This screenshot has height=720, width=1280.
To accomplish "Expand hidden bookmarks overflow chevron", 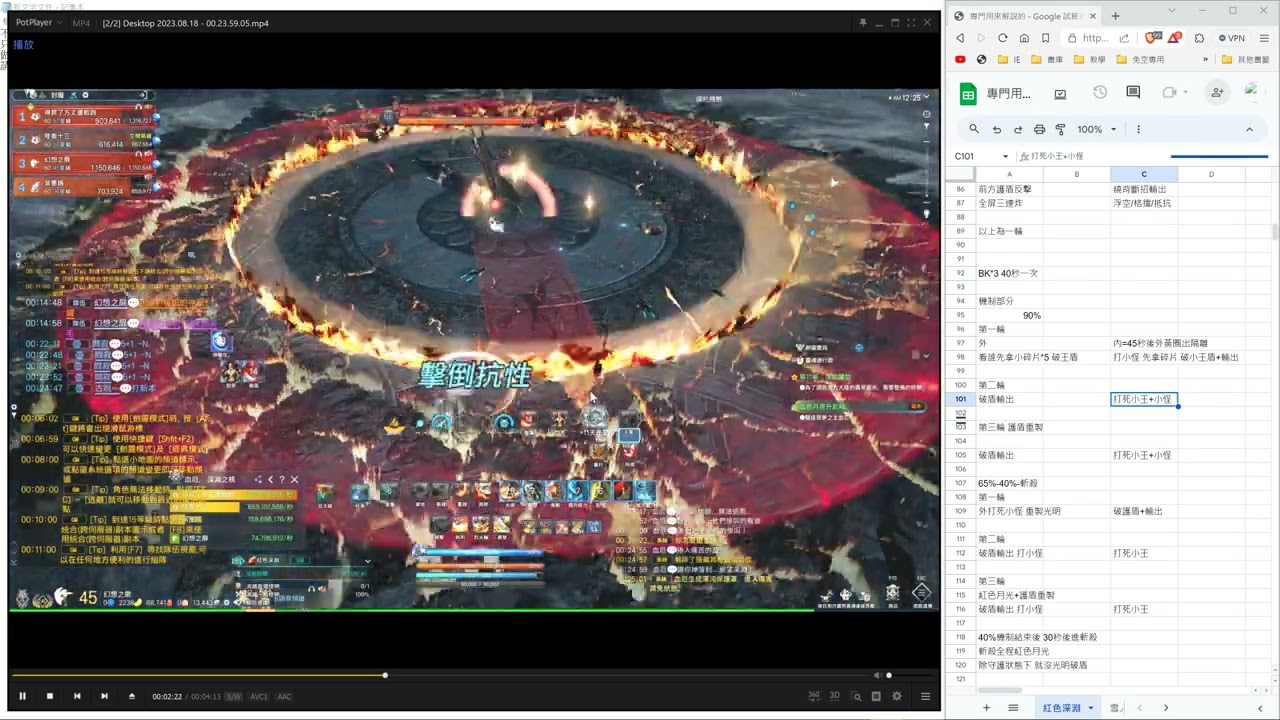I will (x=1206, y=60).
